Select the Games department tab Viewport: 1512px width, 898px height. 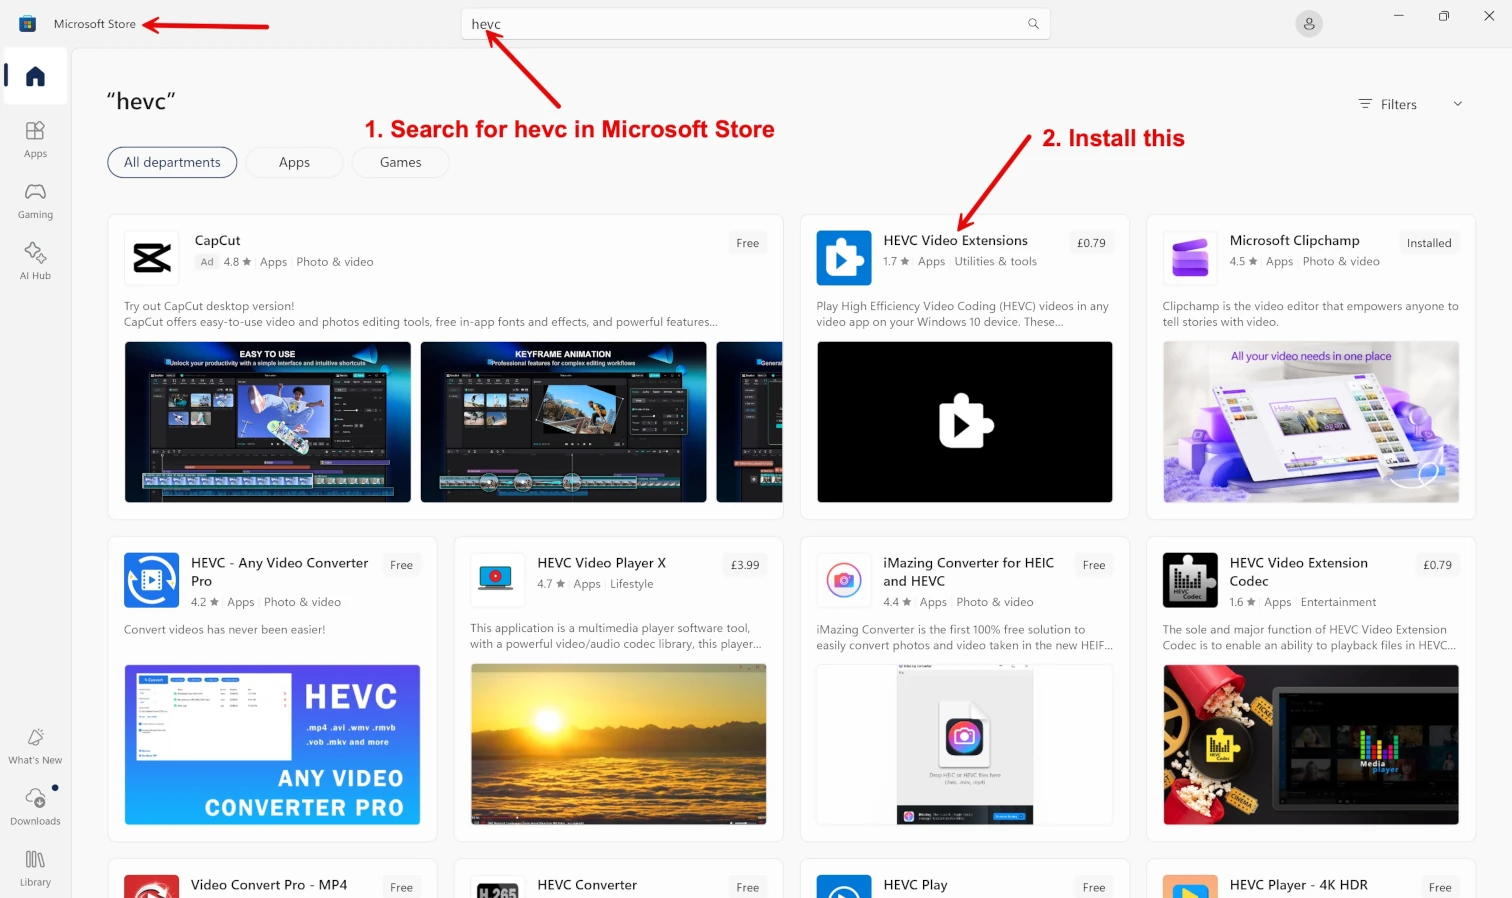coord(400,162)
